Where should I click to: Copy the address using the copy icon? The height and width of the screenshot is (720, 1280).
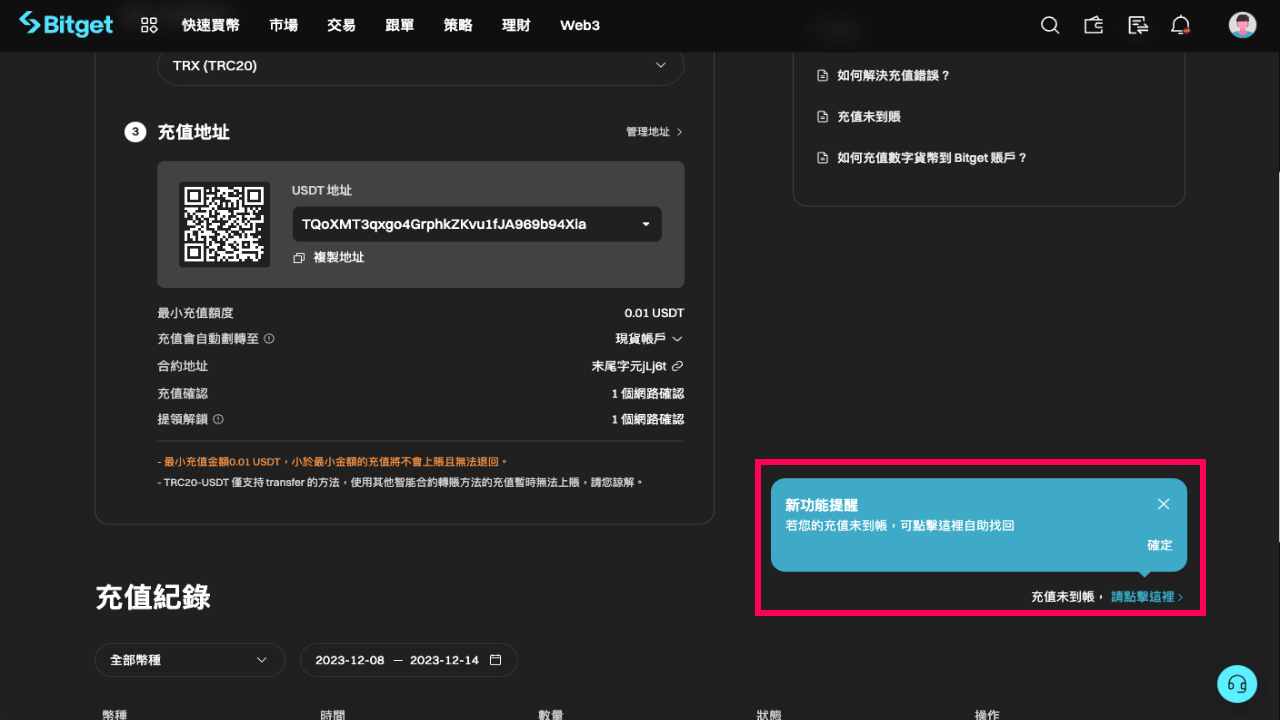[298, 257]
